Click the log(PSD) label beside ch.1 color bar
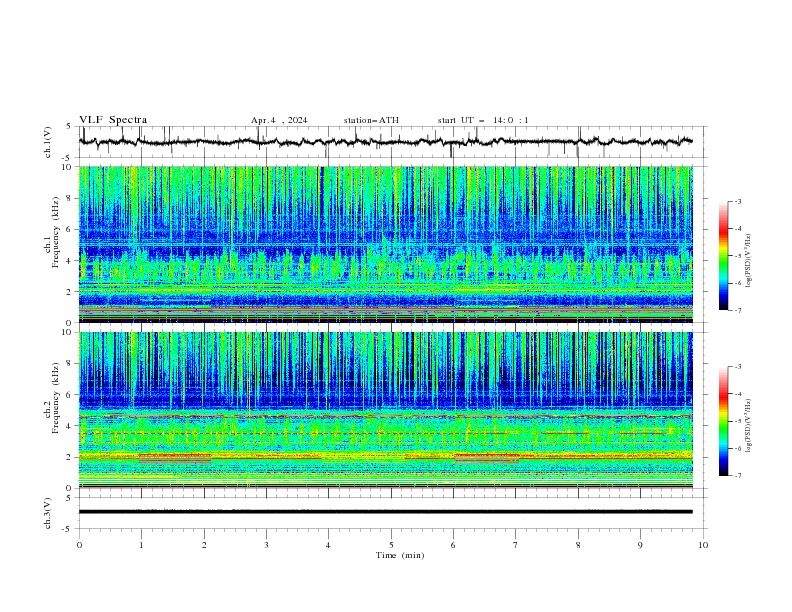The width and height of the screenshot is (792, 612). 748,261
